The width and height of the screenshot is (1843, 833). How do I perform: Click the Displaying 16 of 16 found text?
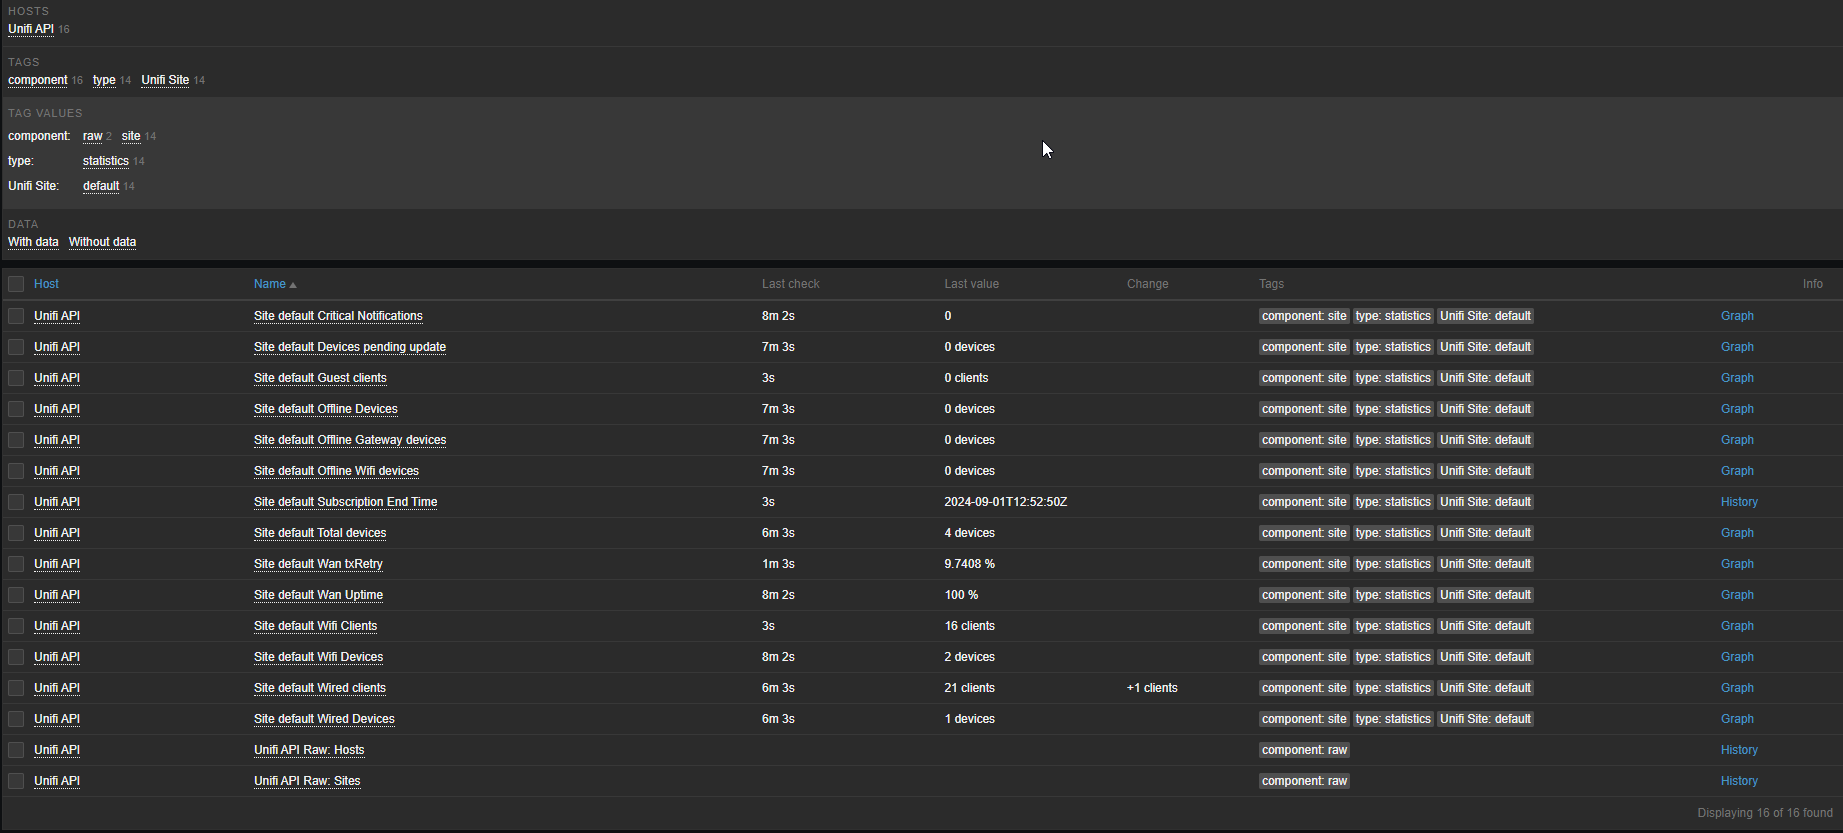coord(1765,813)
